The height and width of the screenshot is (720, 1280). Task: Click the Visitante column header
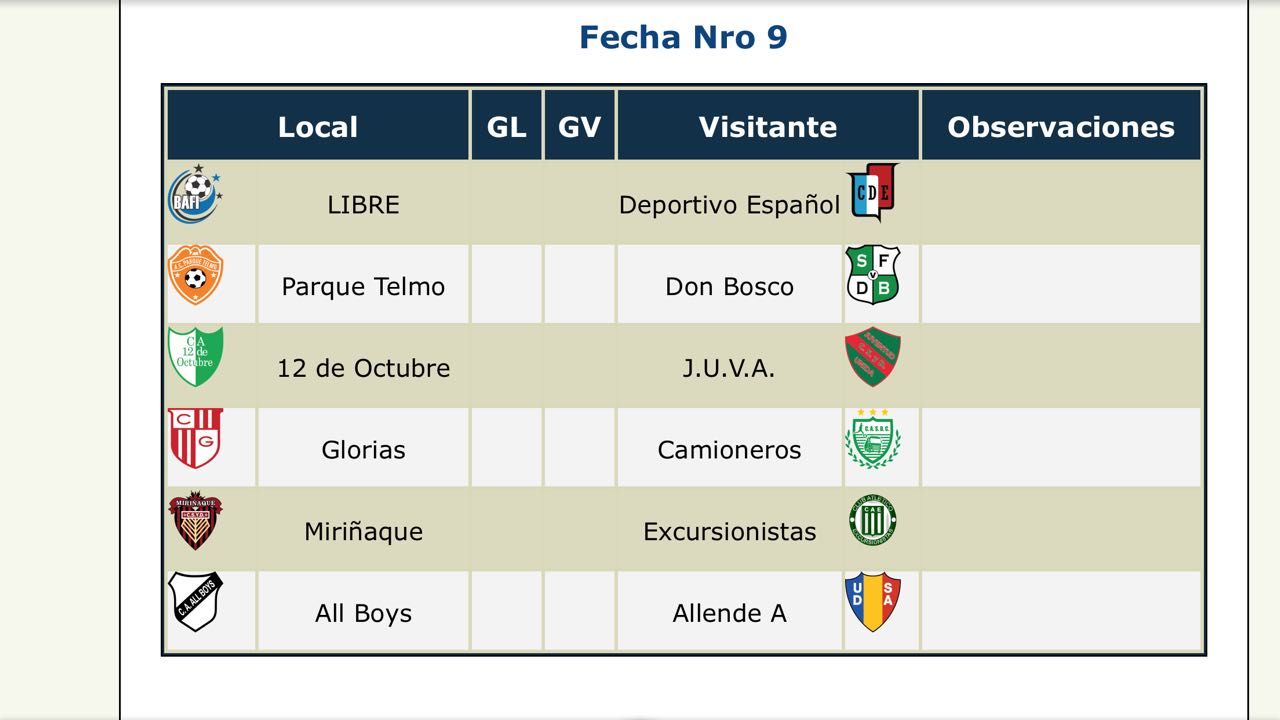(768, 127)
